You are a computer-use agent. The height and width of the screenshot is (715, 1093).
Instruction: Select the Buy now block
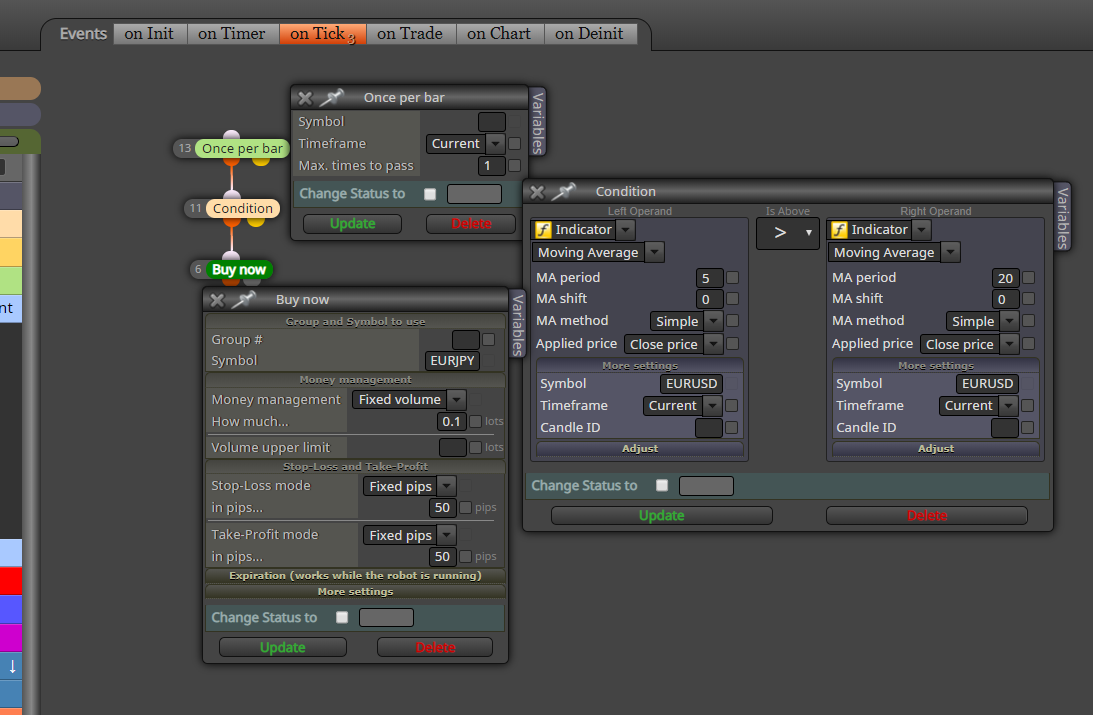238,269
